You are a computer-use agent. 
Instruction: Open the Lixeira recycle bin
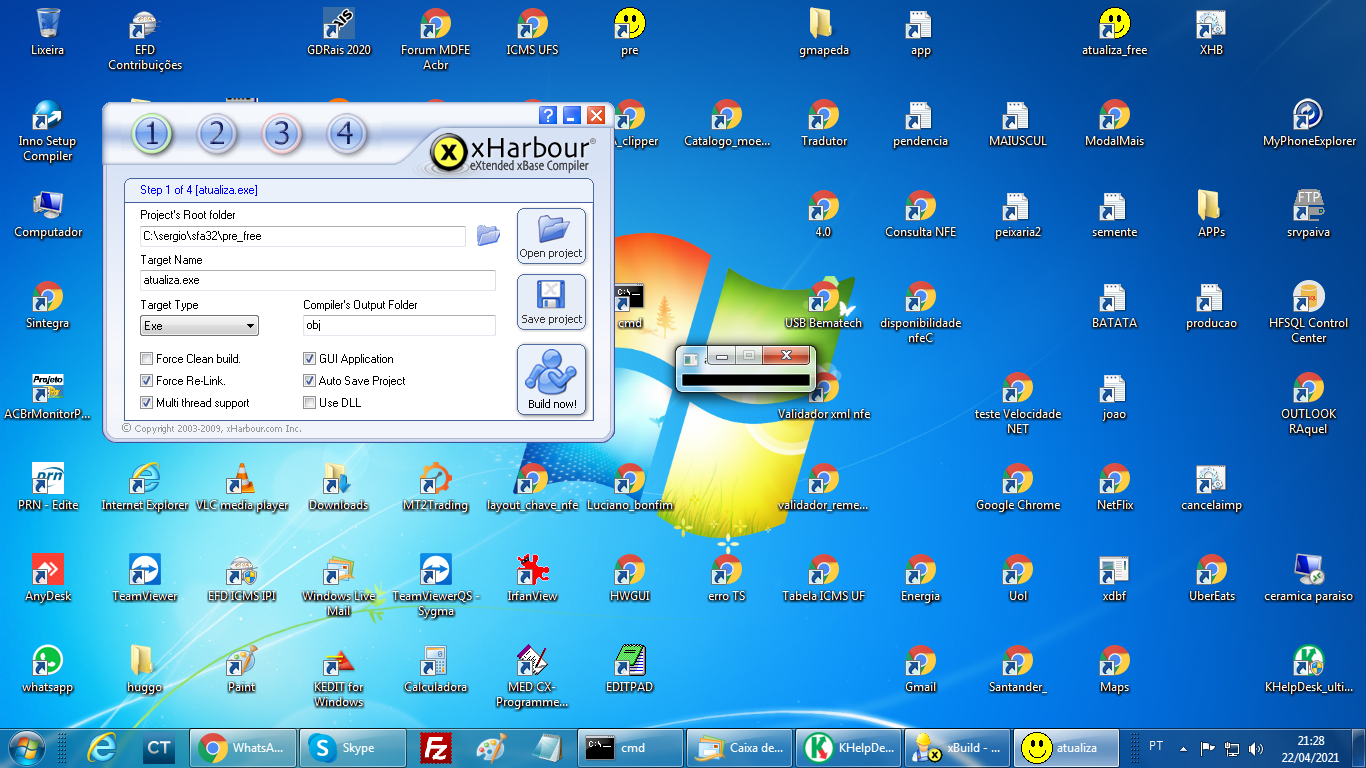coord(47,26)
